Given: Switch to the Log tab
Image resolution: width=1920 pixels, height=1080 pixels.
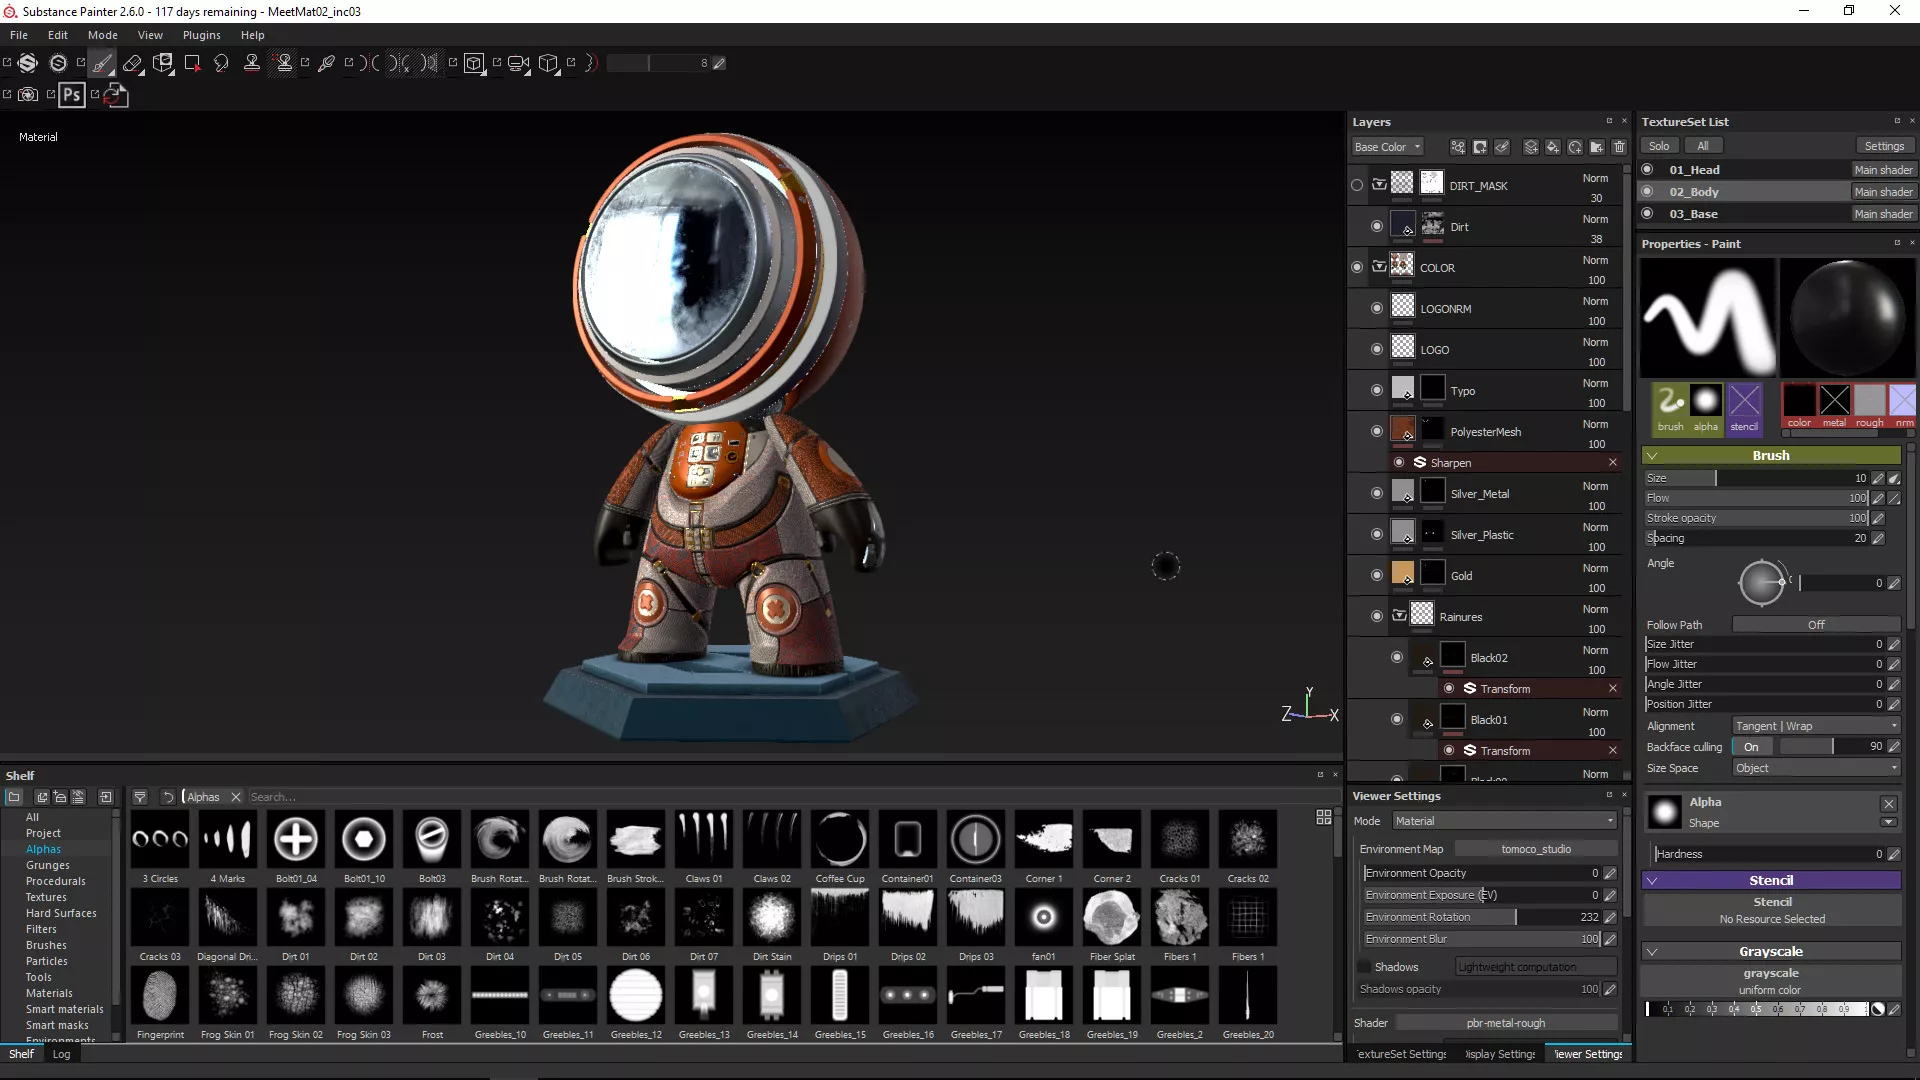Looking at the screenshot, I should pyautogui.click(x=61, y=1054).
